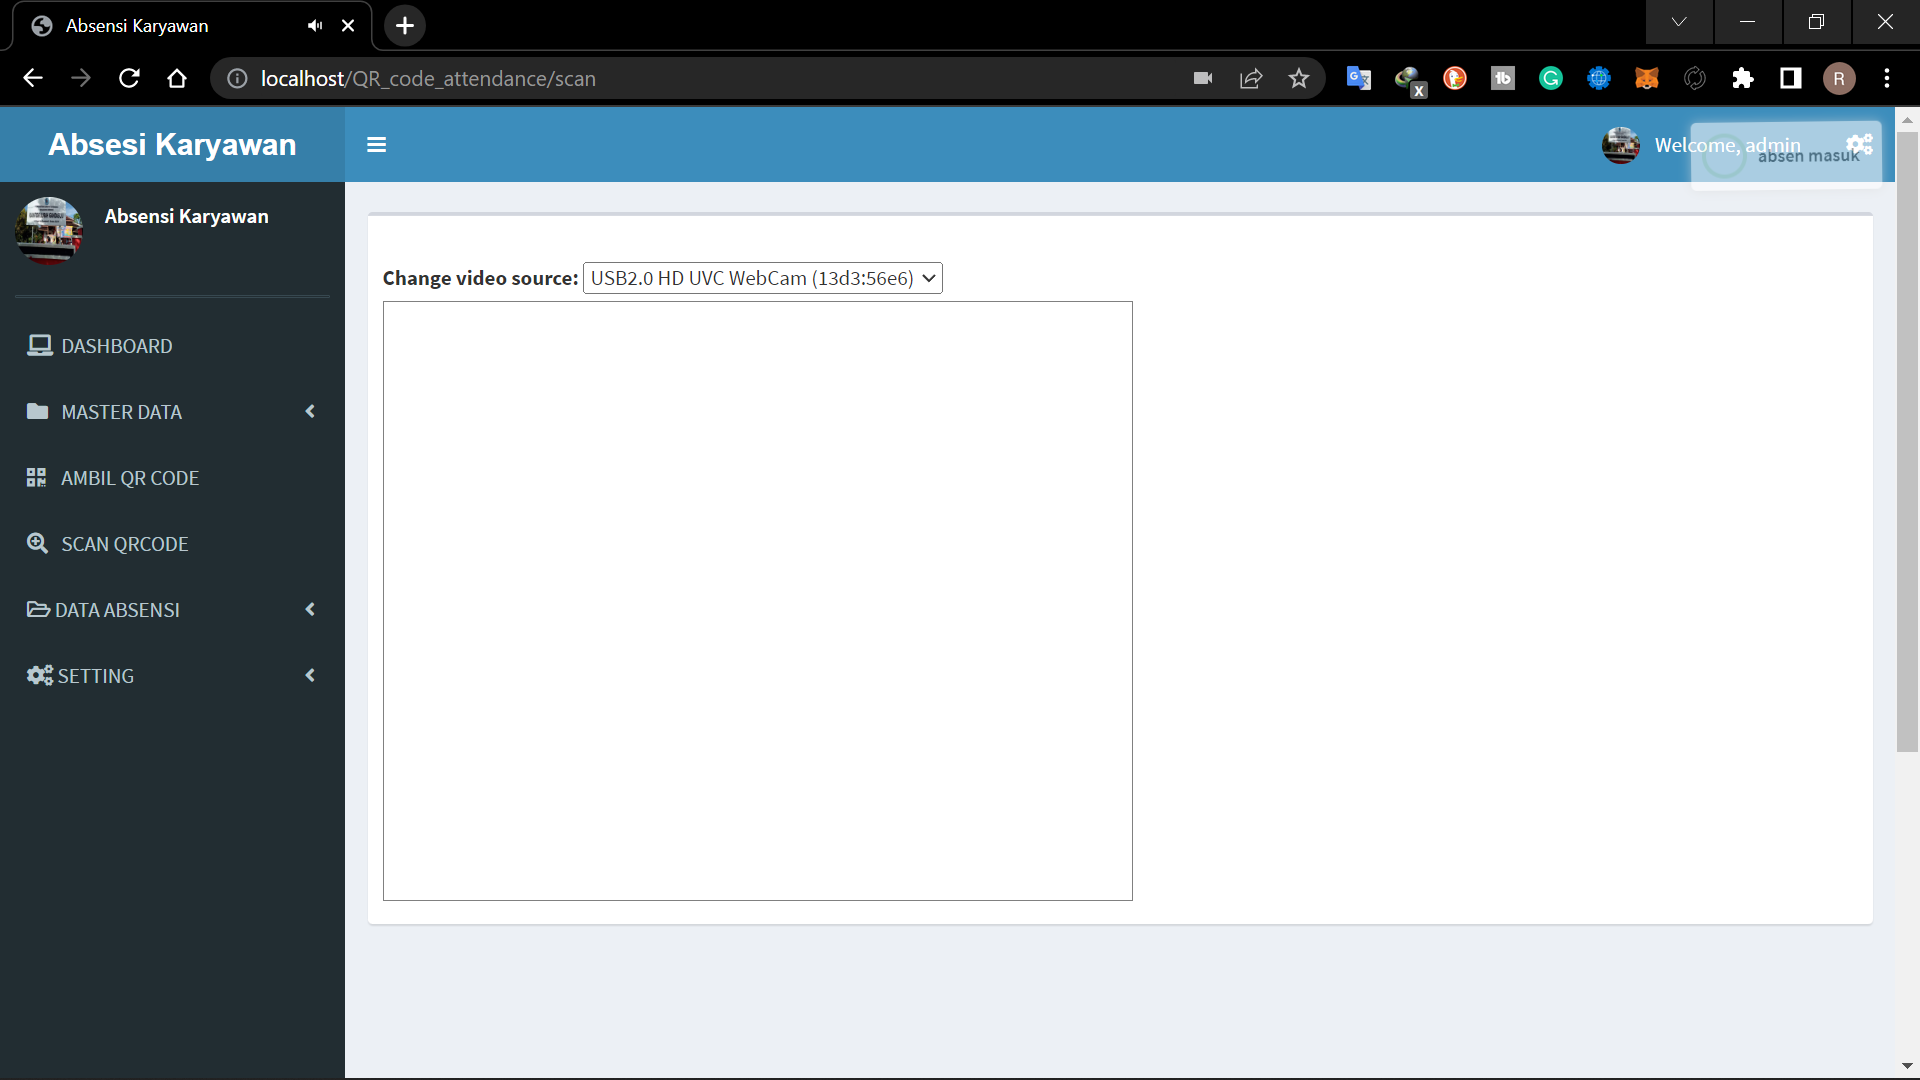Dismiss the absen masuk notification
The width and height of the screenshot is (1920, 1080).
tap(1786, 155)
